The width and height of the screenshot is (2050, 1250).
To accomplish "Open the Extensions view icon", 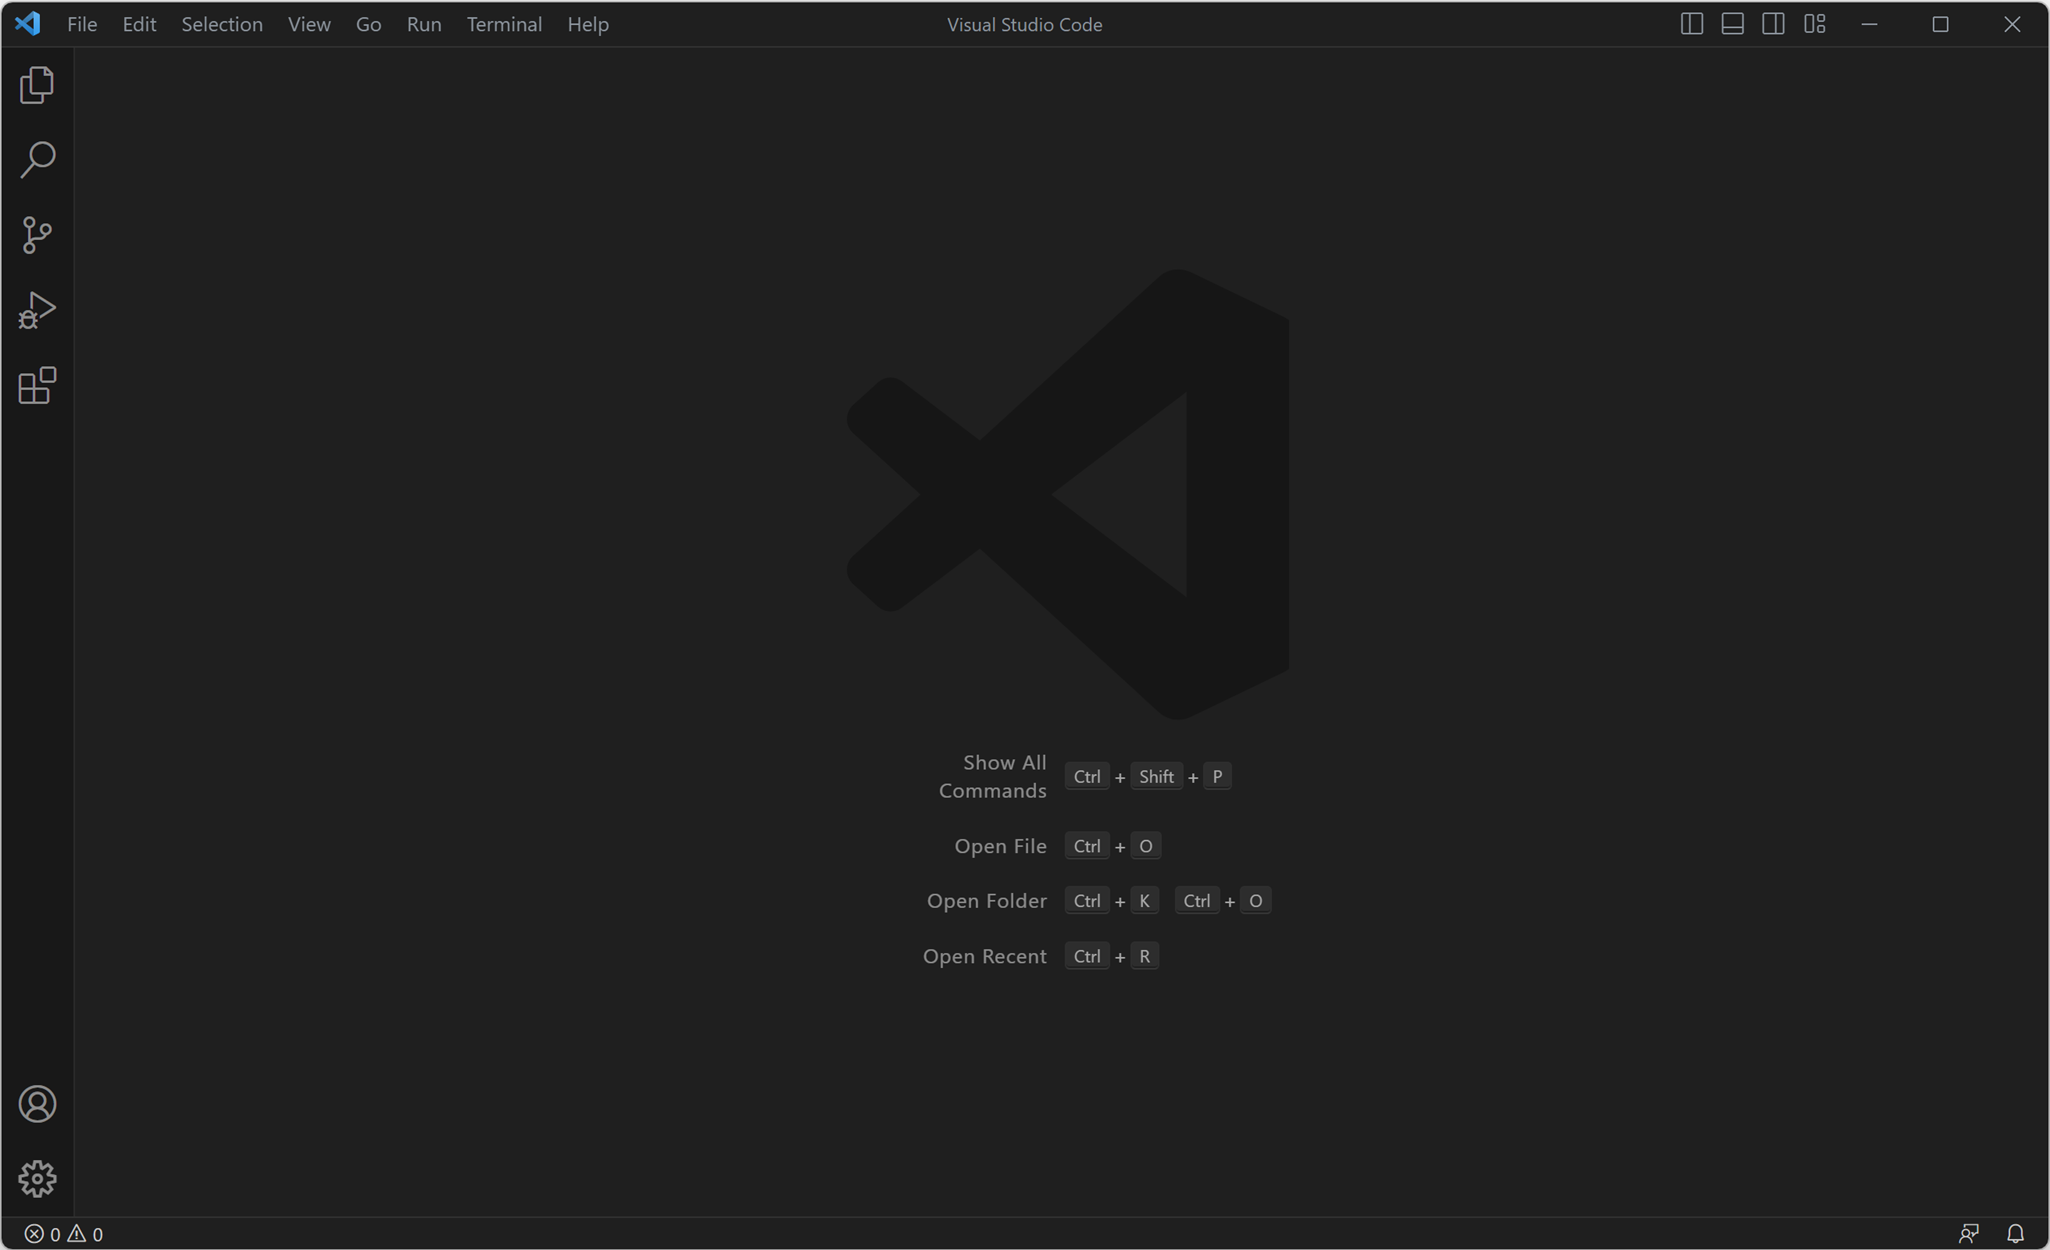I will [37, 385].
